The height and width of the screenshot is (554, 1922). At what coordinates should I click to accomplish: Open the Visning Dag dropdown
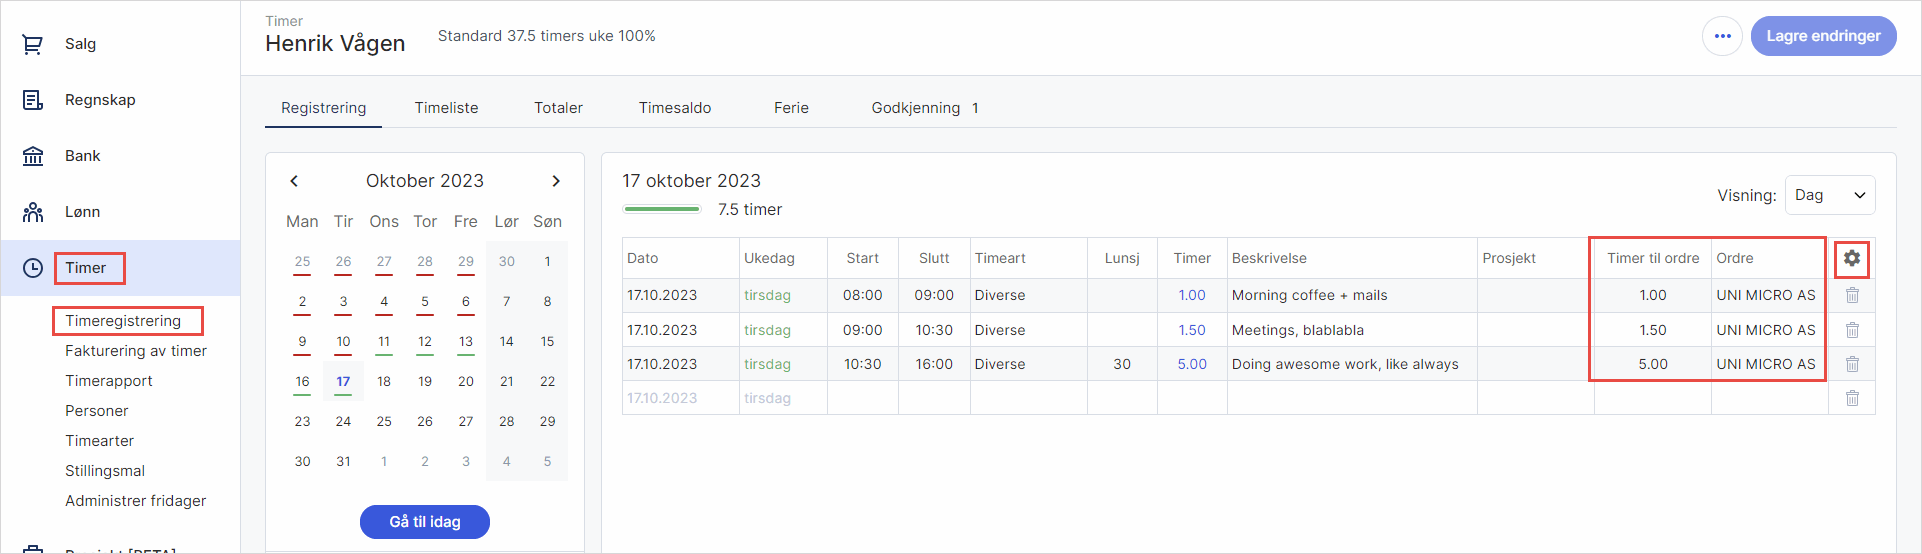tap(1830, 195)
